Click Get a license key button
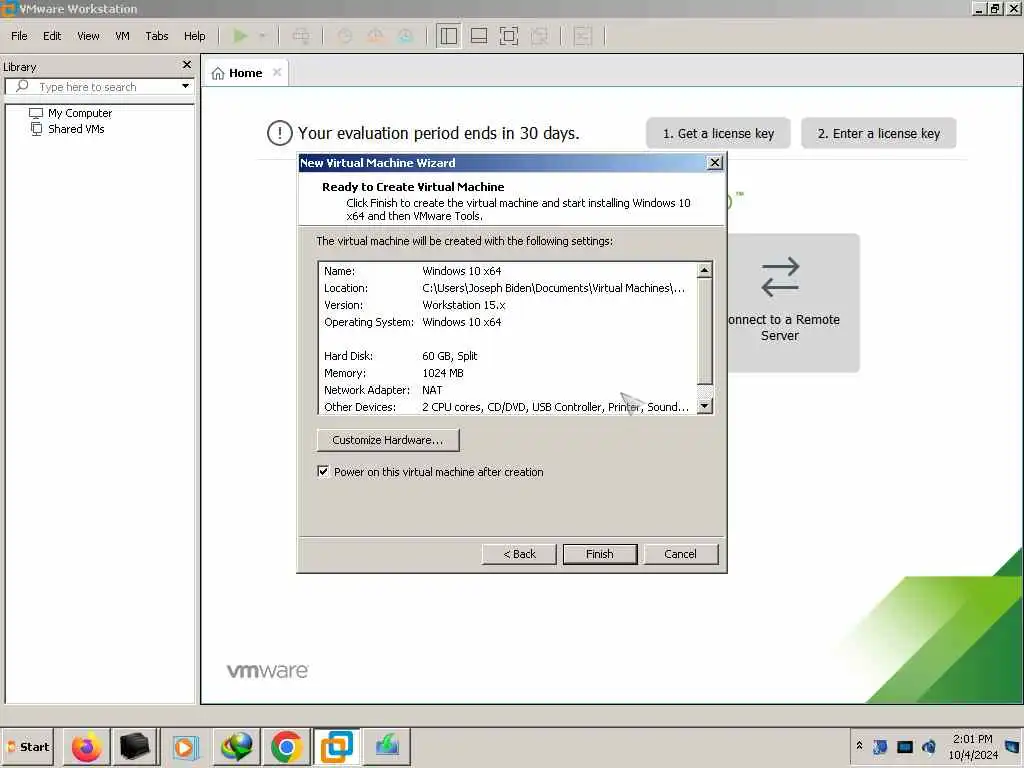Viewport: 1024px width, 768px height. 718,133
